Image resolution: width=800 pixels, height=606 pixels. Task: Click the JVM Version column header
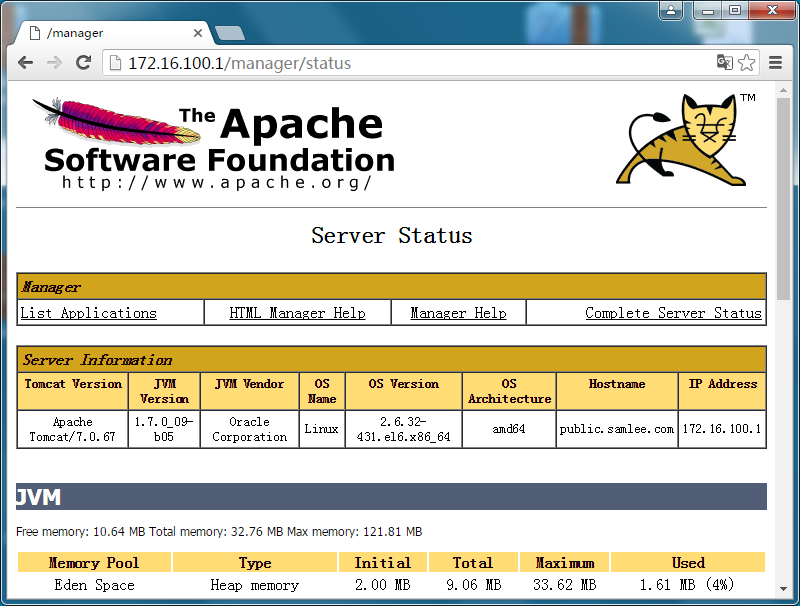pyautogui.click(x=164, y=391)
